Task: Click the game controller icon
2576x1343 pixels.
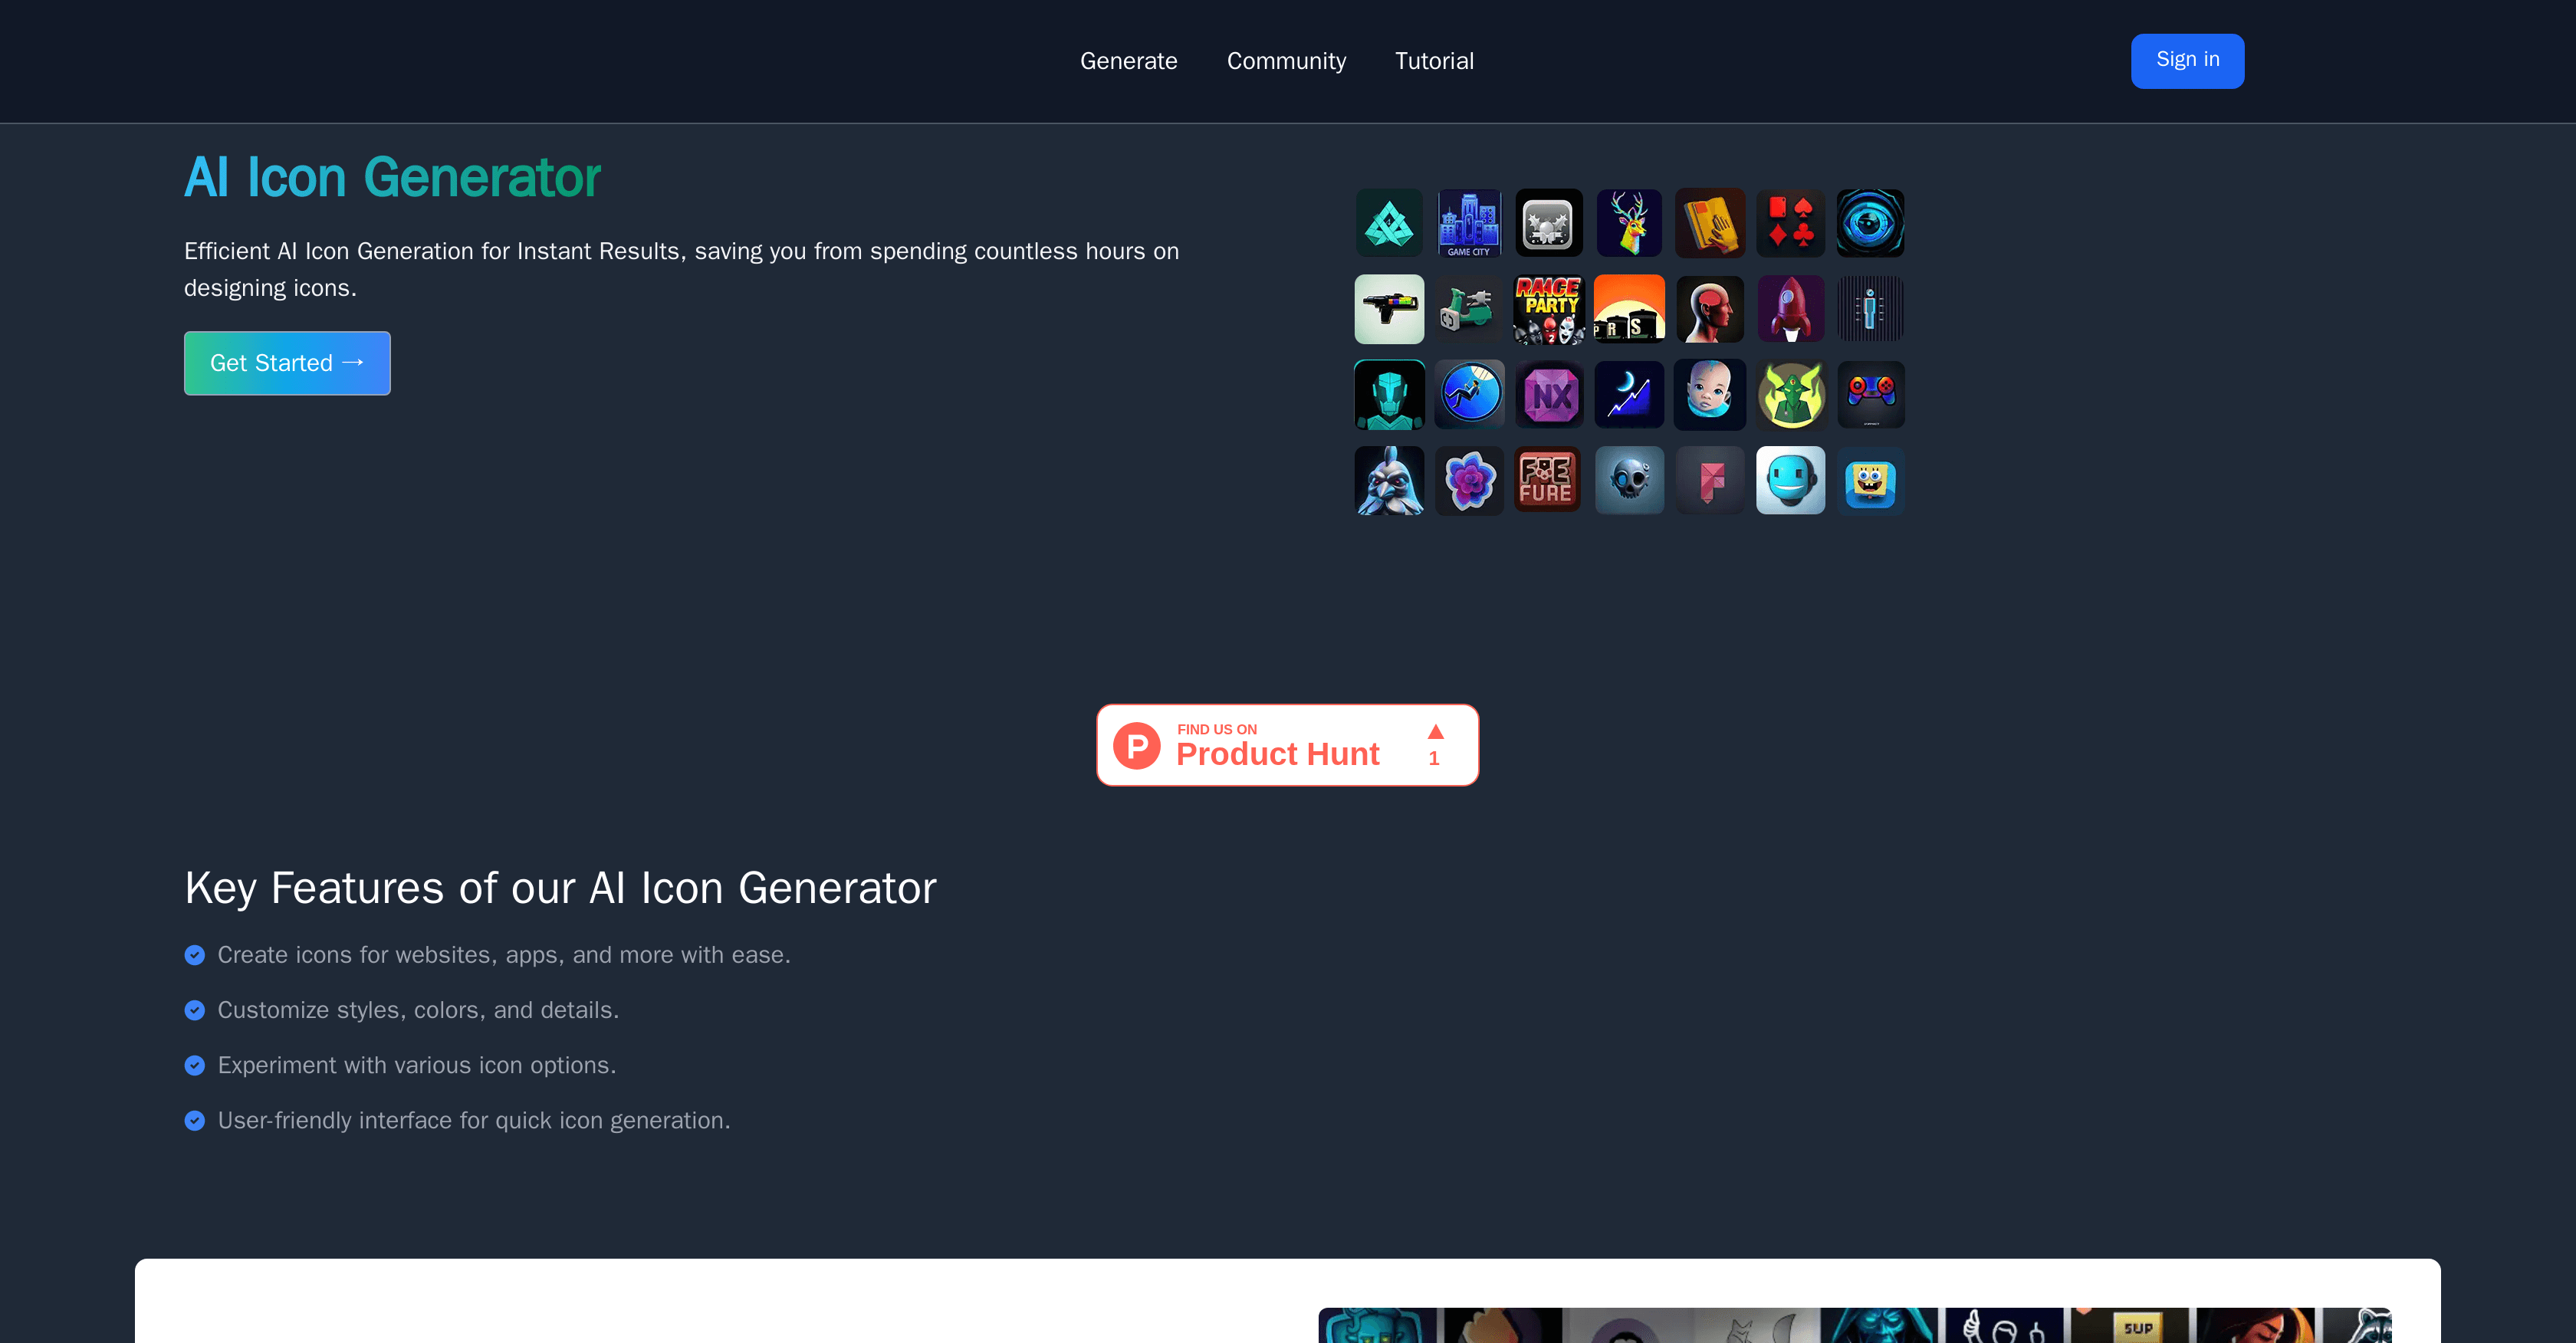Action: click(x=1870, y=395)
